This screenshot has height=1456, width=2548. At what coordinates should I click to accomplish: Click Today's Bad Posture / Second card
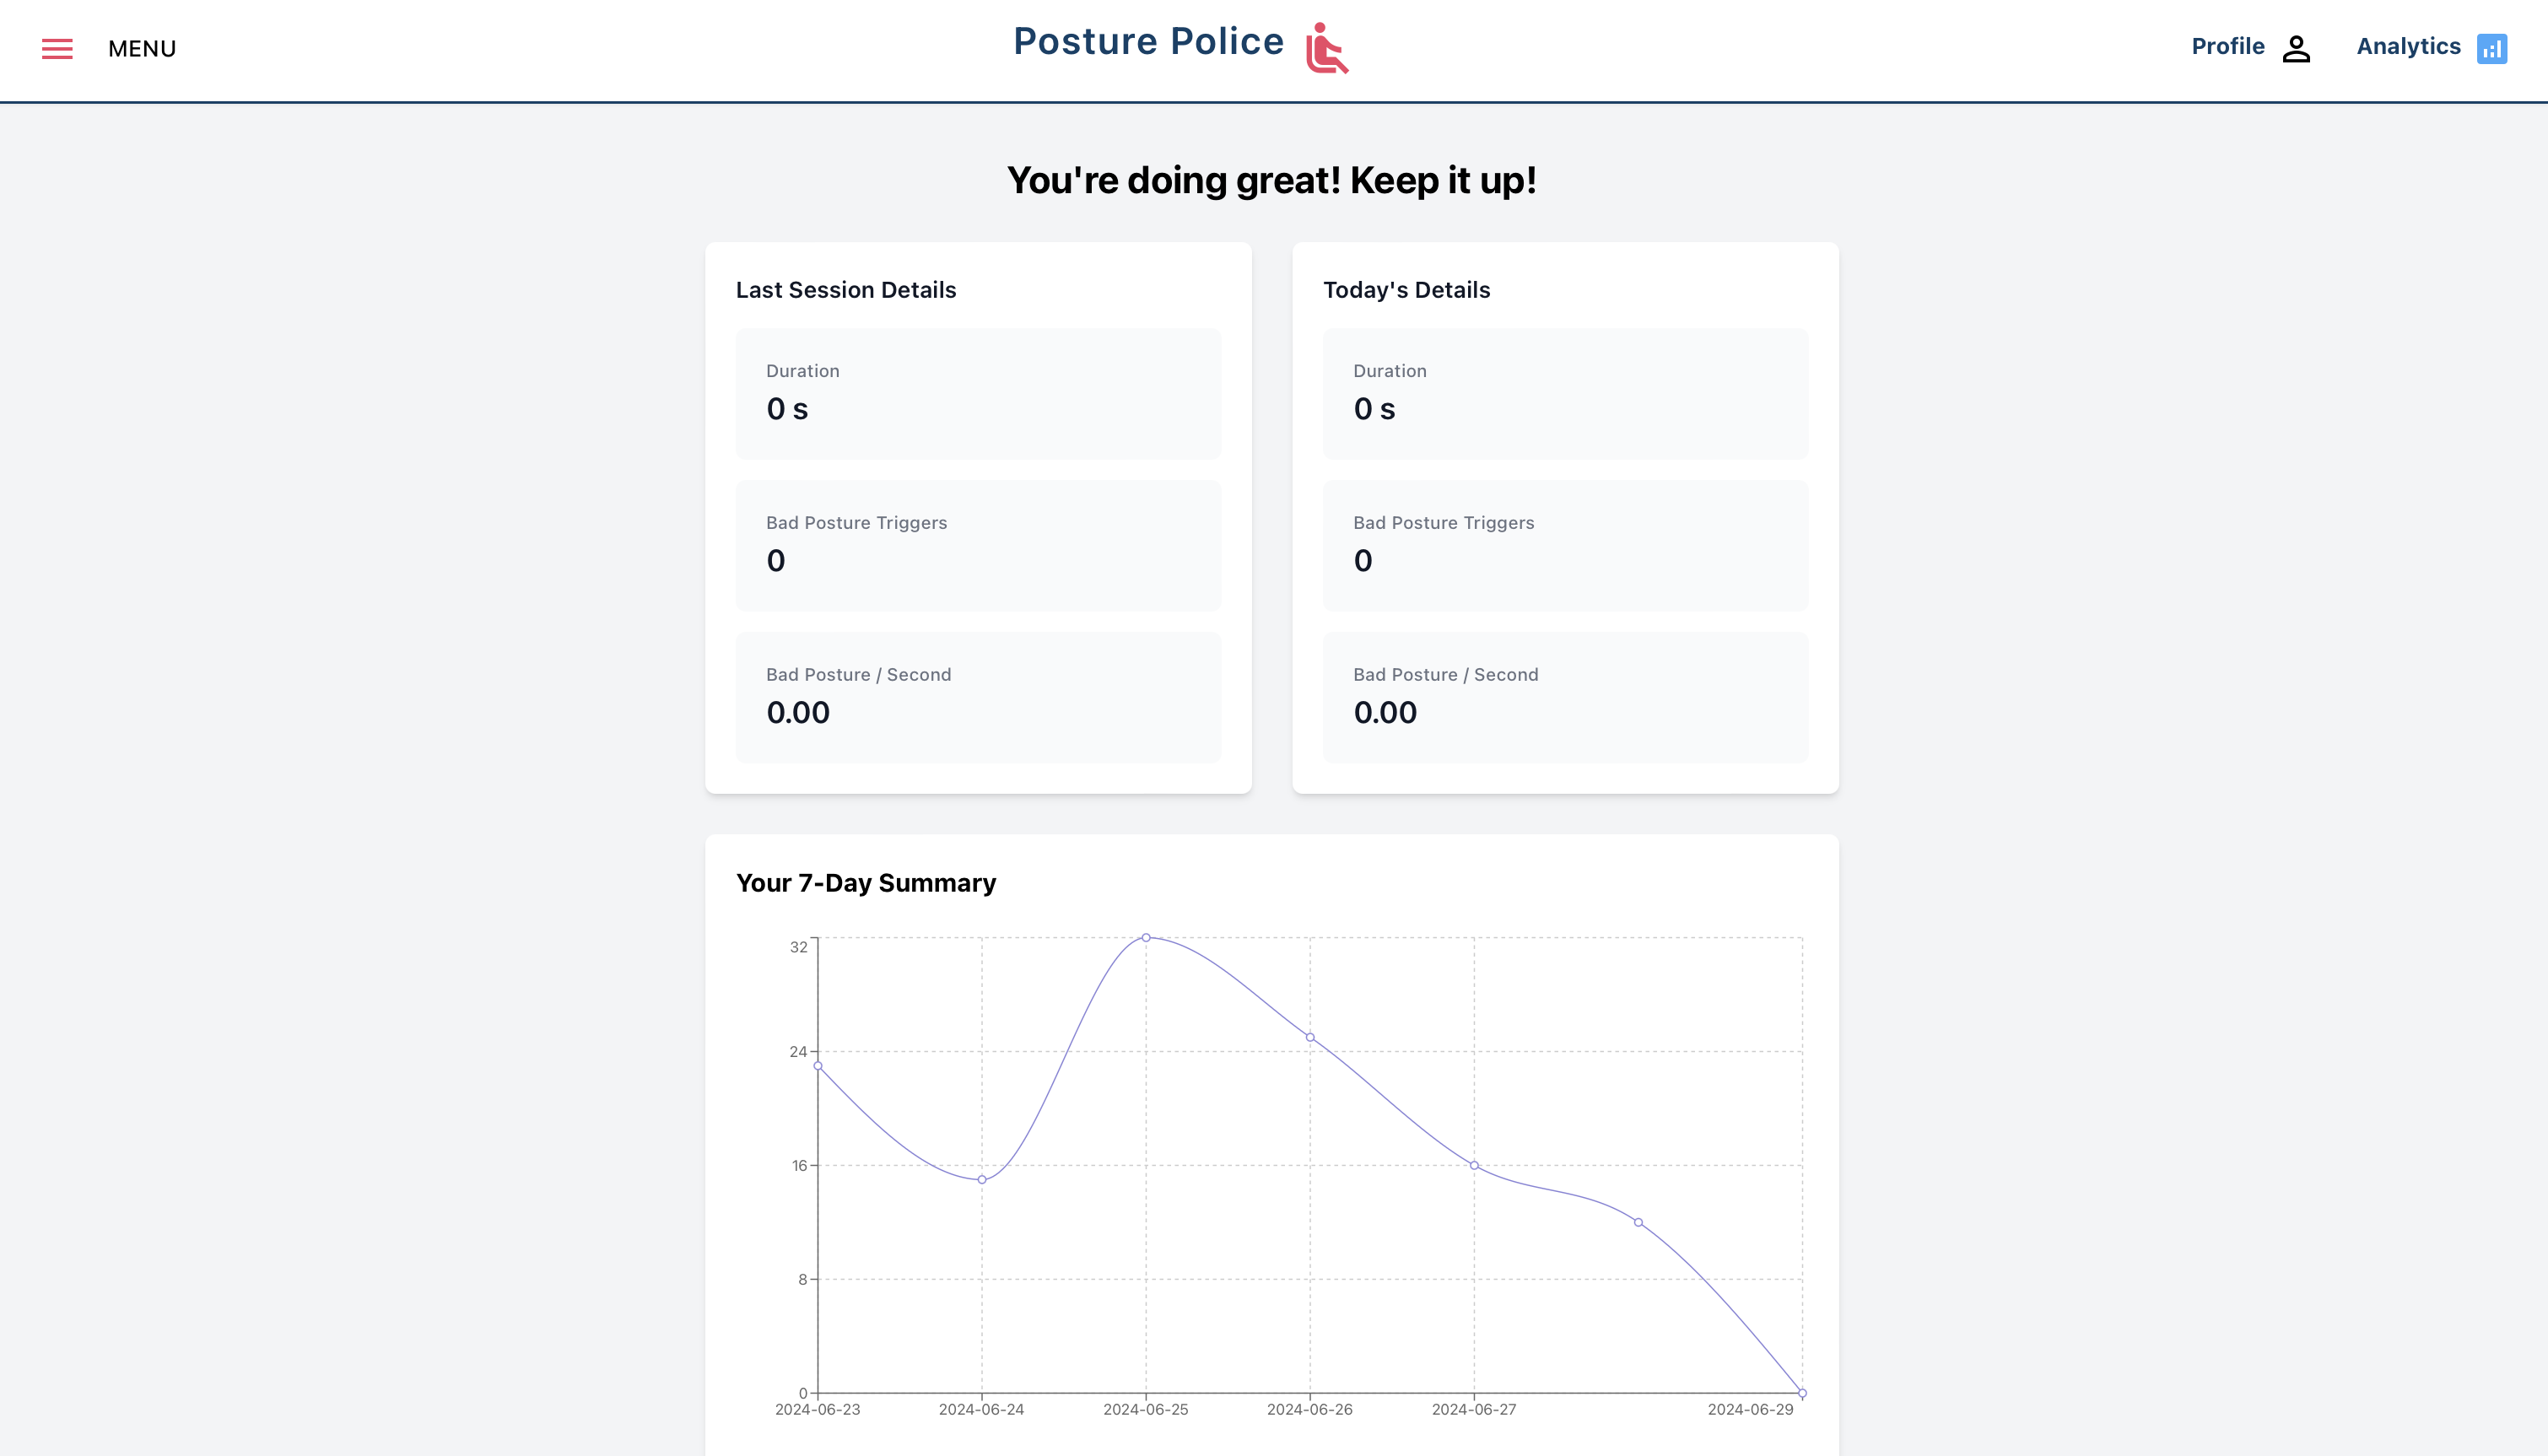[1565, 698]
